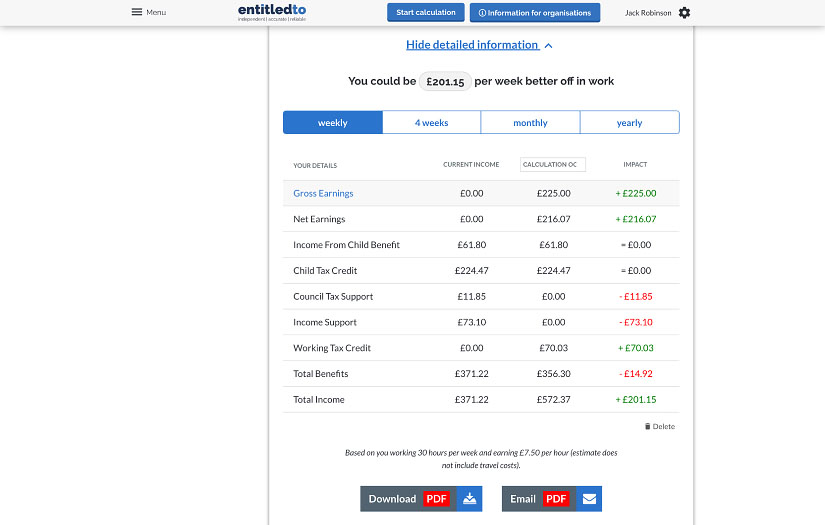Click the Email PDF button
825x525 pixels.
[551, 499]
